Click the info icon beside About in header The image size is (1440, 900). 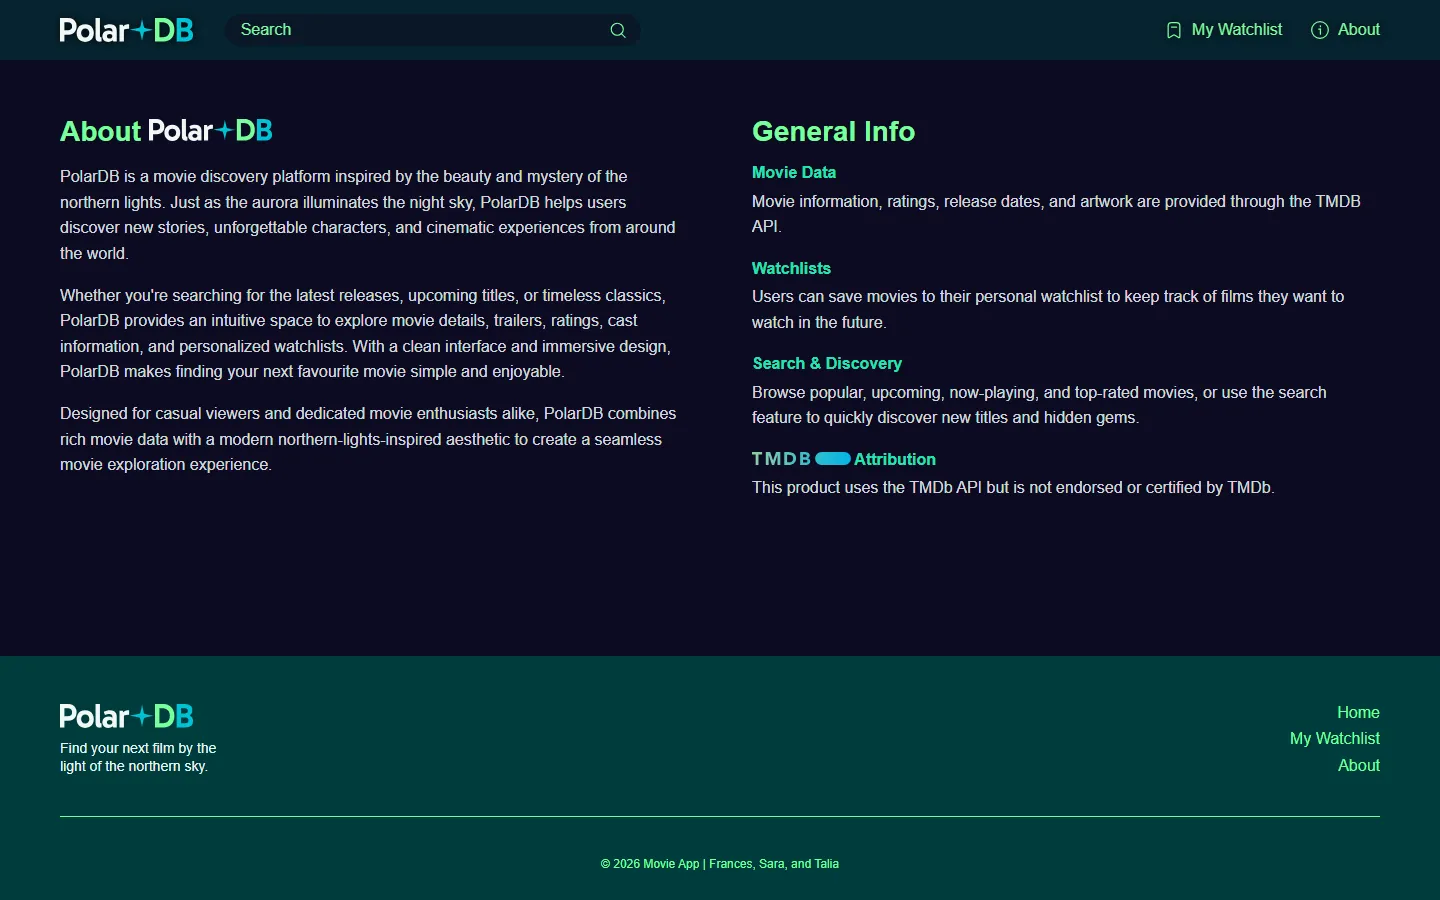tap(1320, 30)
